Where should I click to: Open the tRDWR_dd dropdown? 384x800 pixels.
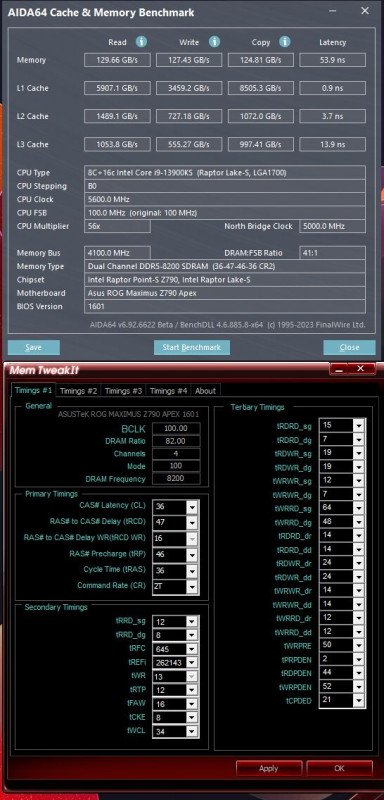(x=359, y=577)
